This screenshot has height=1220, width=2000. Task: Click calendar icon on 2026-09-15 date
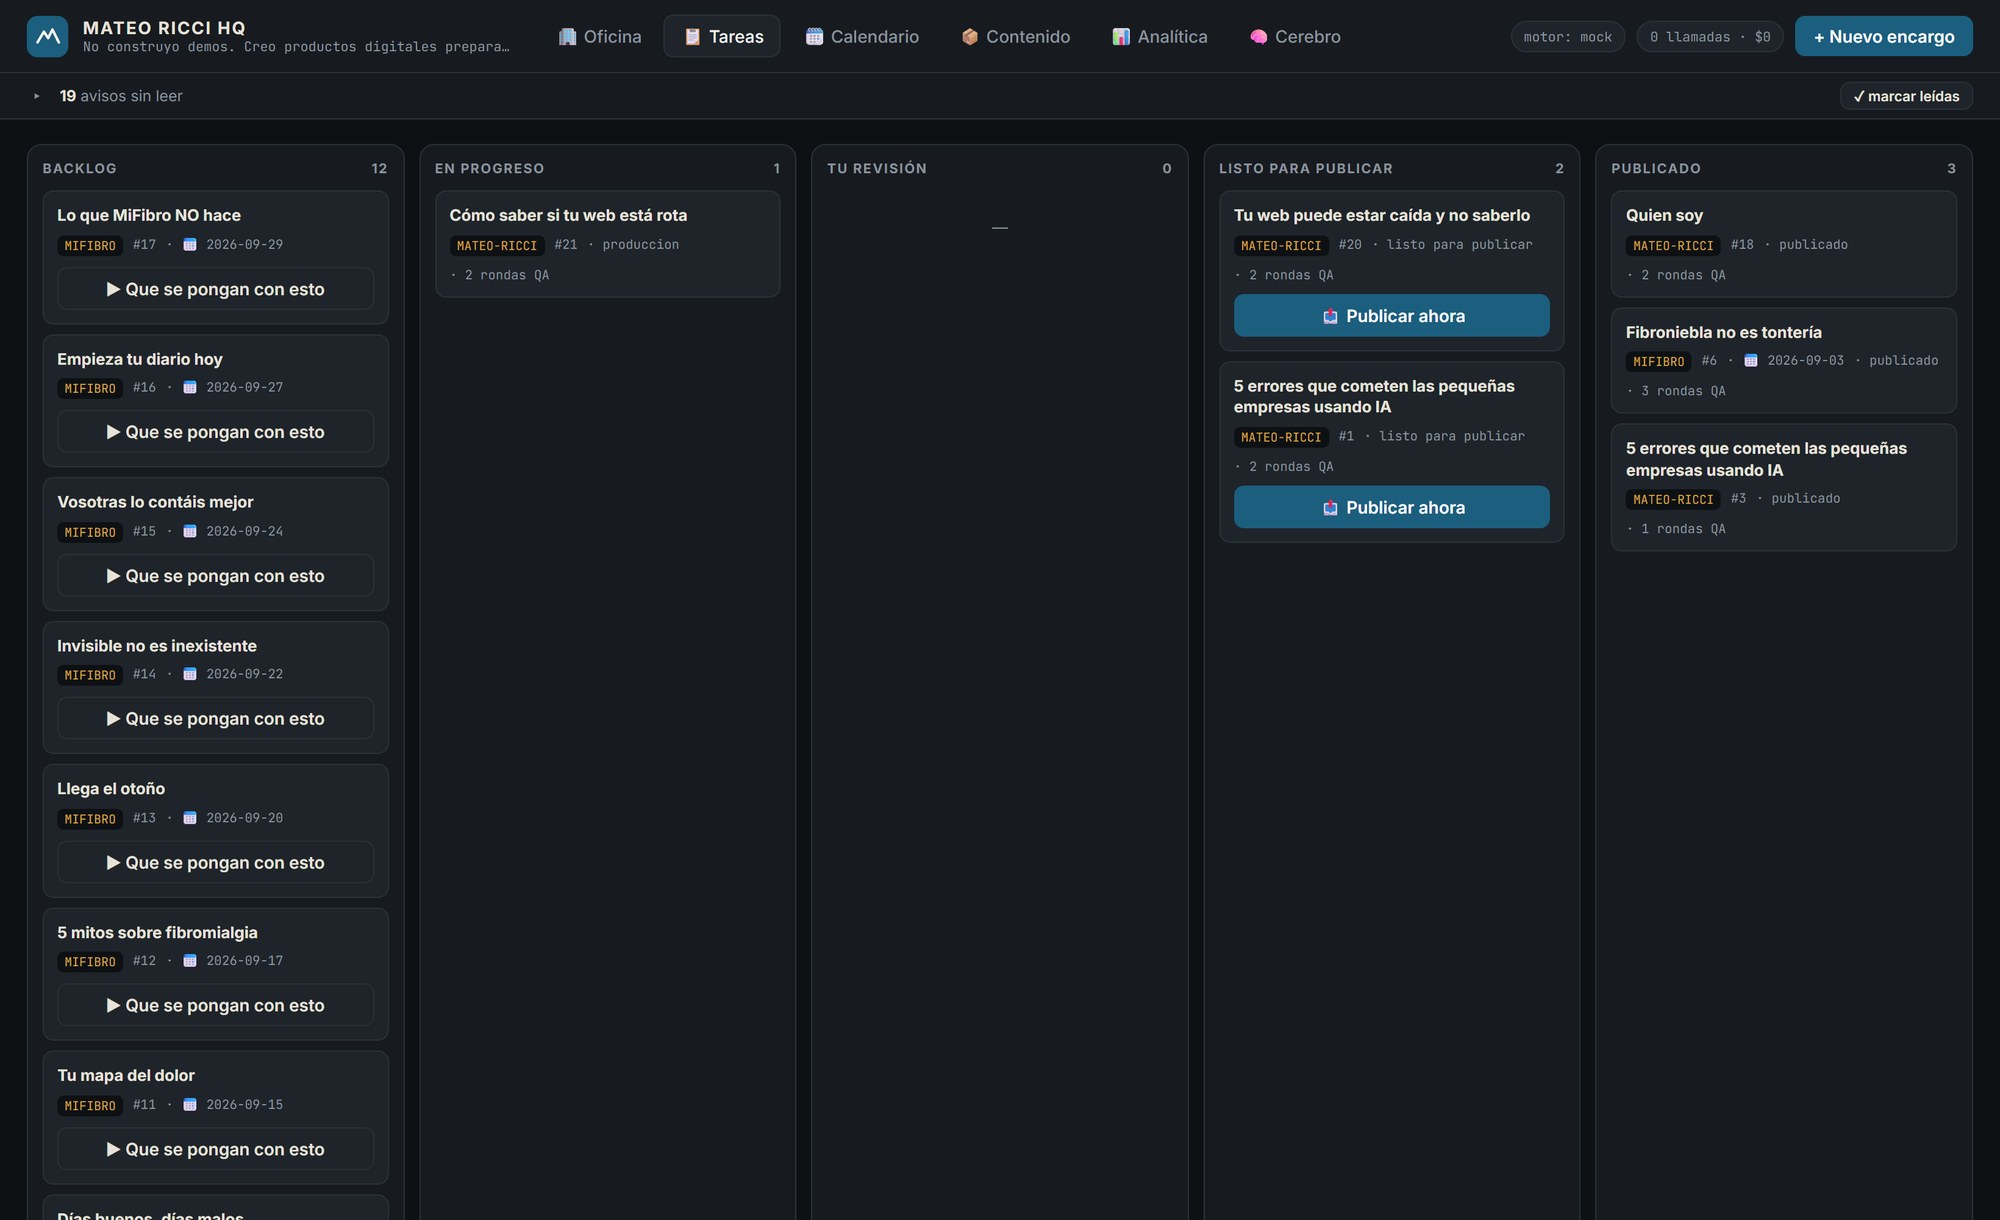(190, 1106)
